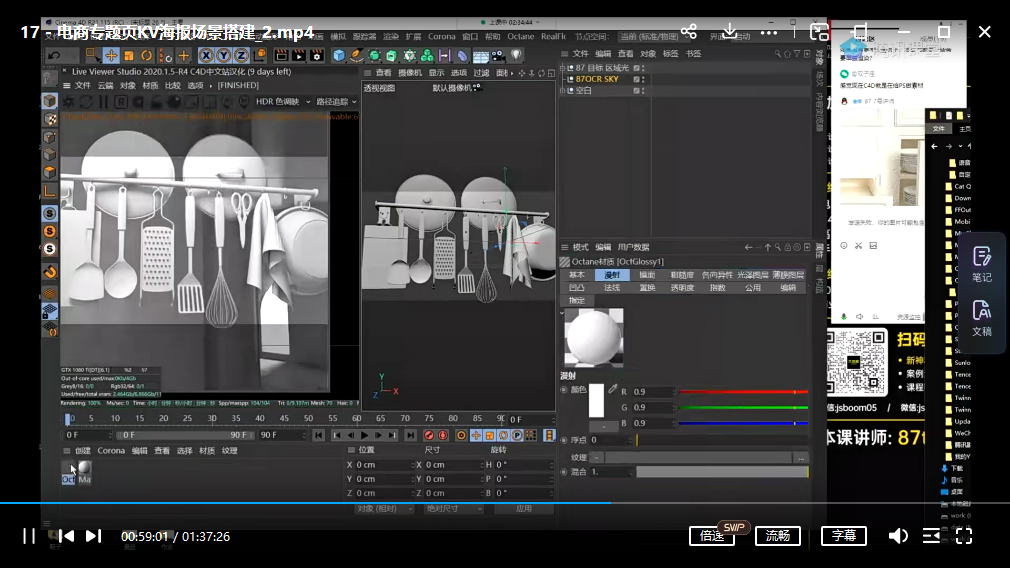
Task: Open the Corona menu in the main menu bar
Action: [441, 37]
